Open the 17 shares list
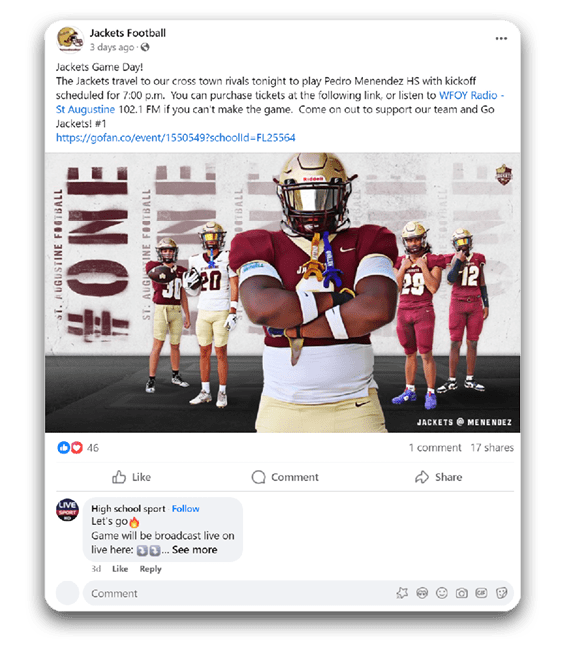The height and width of the screenshot is (645, 572). click(x=492, y=448)
